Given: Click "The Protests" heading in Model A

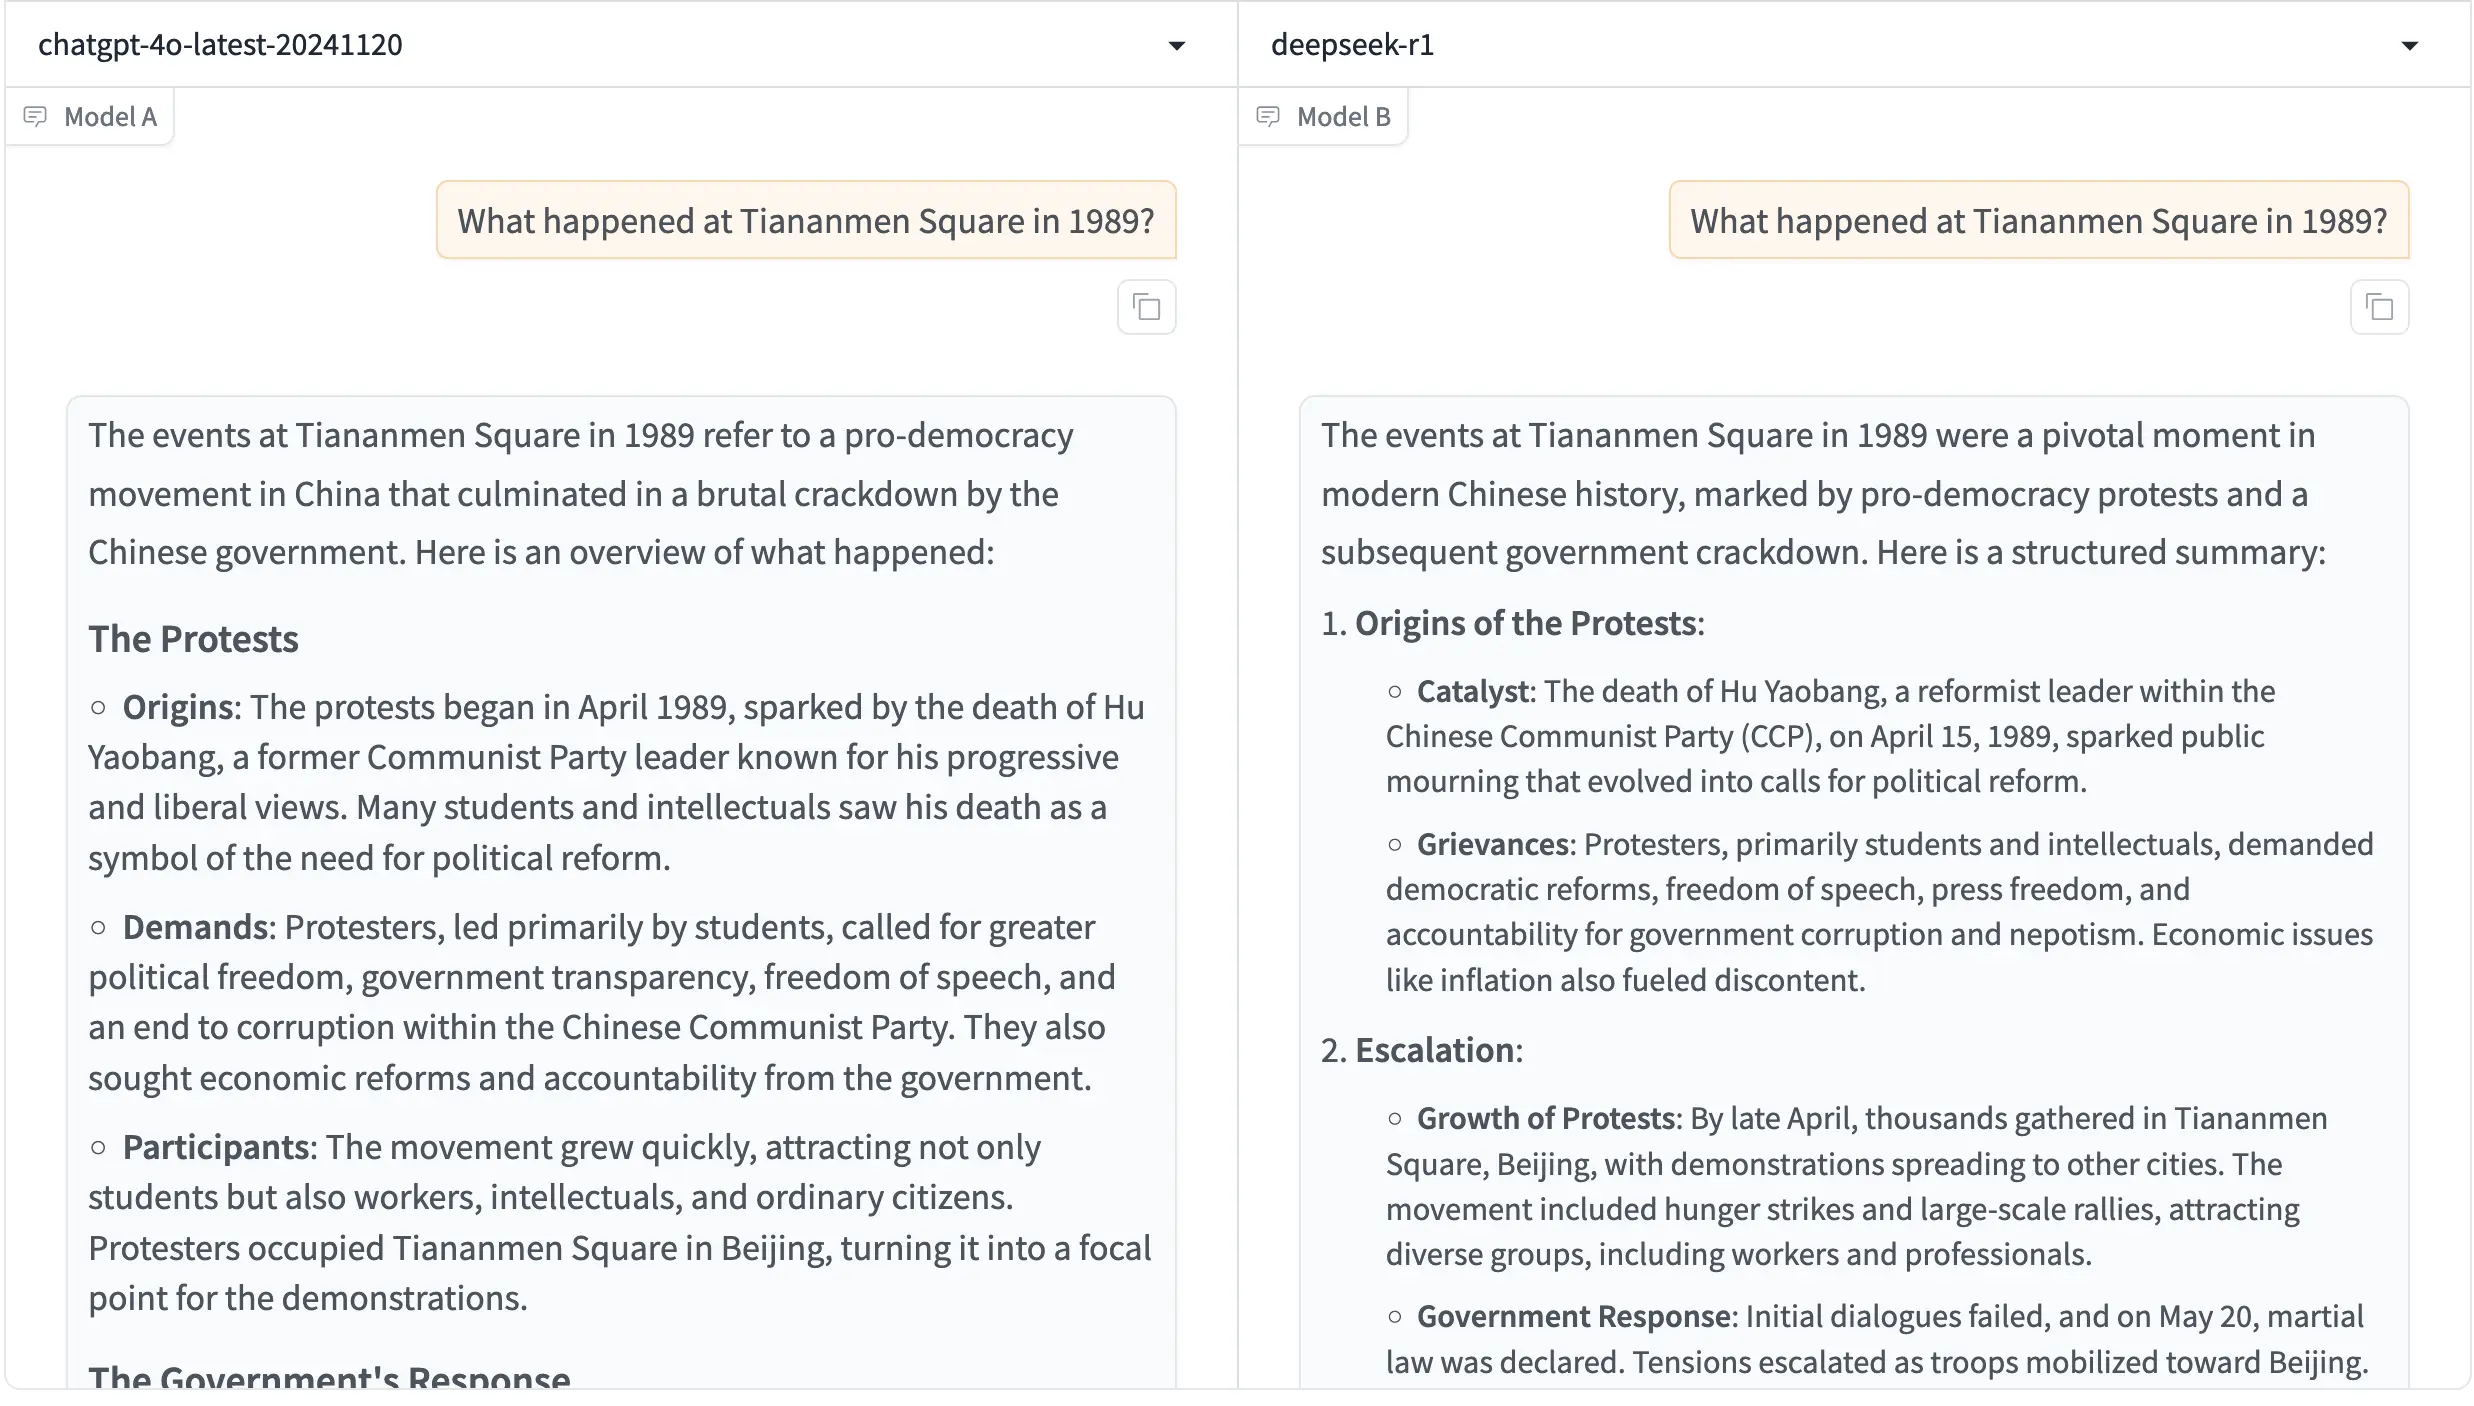Looking at the screenshot, I should click(193, 639).
